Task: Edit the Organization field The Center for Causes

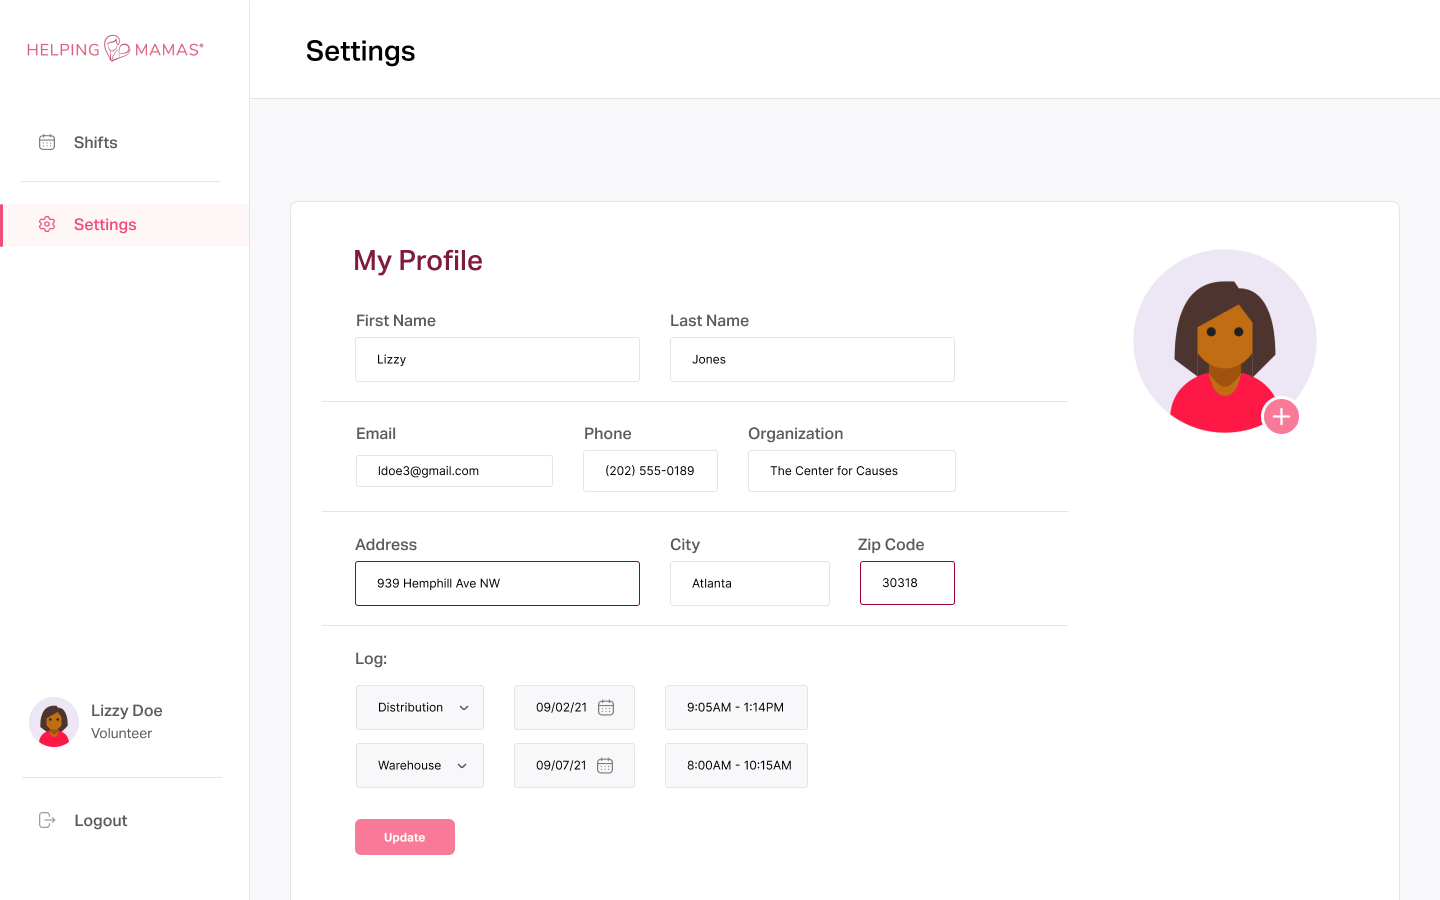Action: coord(852,471)
